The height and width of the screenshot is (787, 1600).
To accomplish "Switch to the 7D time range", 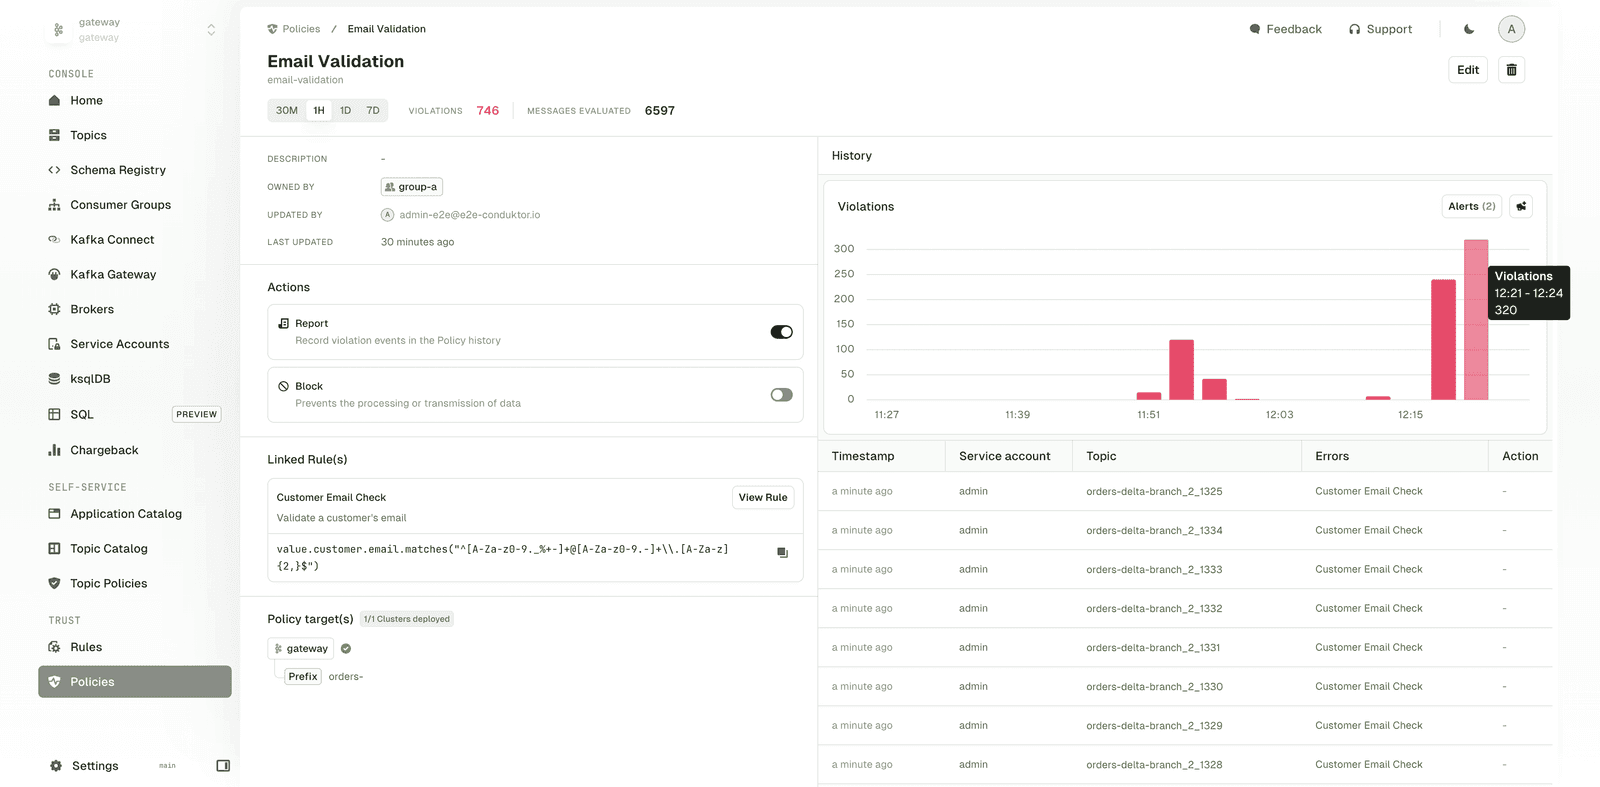I will point(373,111).
